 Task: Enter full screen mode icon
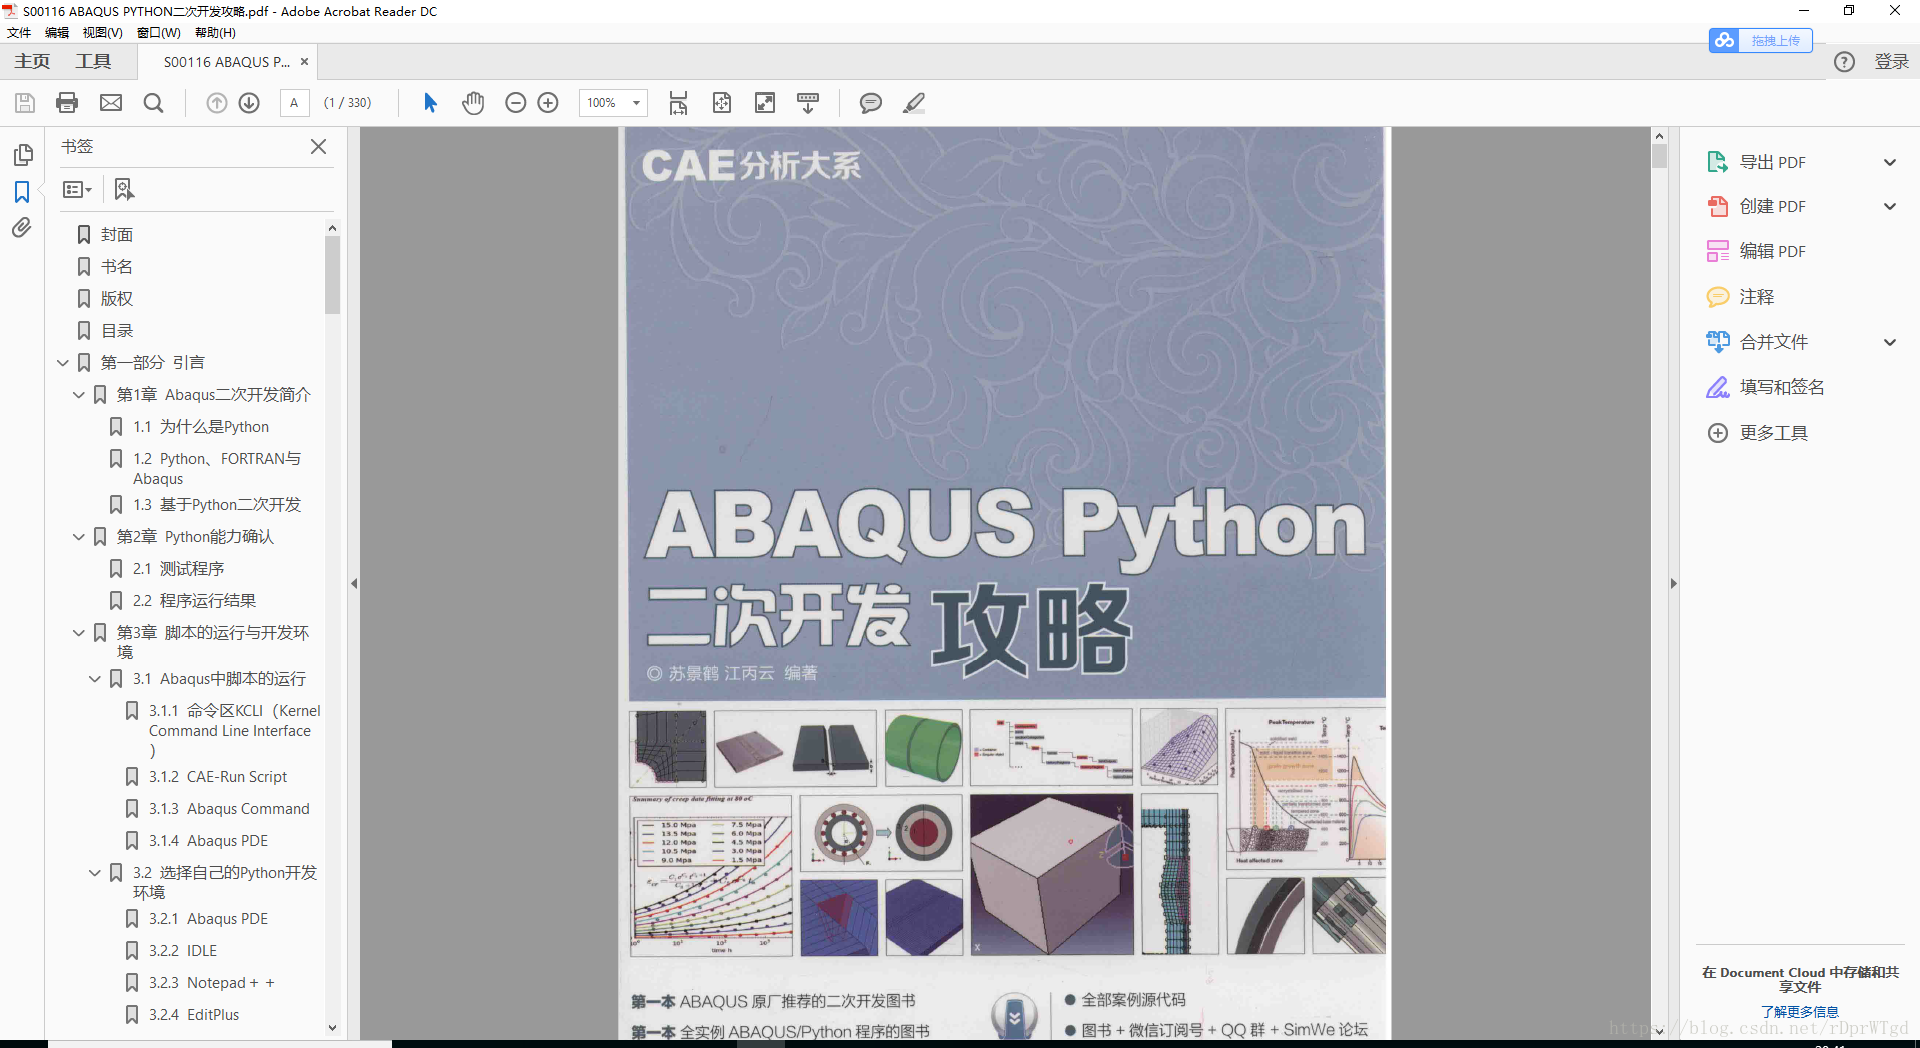765,103
